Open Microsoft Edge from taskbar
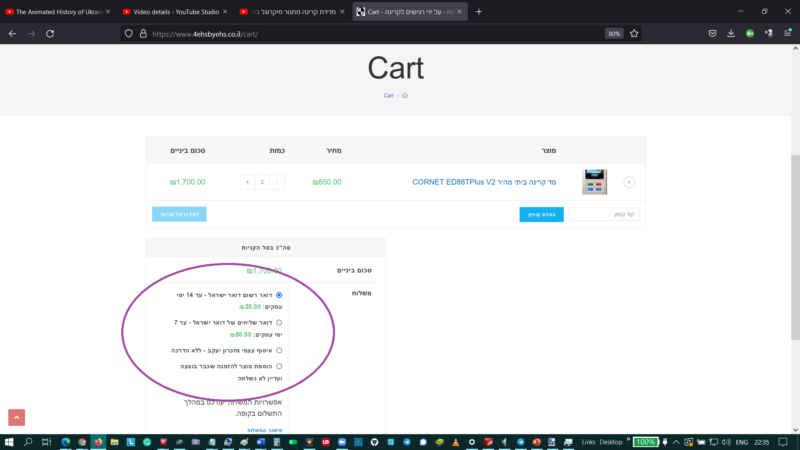The width and height of the screenshot is (800, 450). pyautogui.click(x=66, y=442)
